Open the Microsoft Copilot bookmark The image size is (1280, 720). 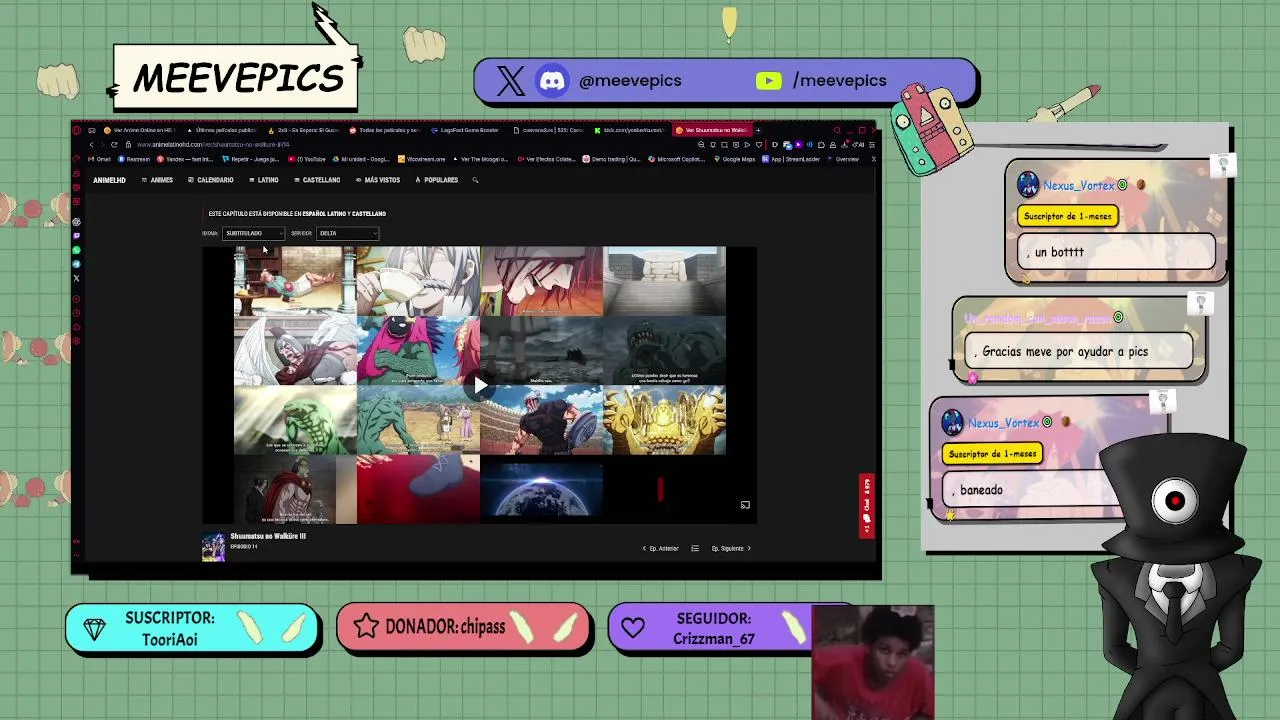click(676, 159)
